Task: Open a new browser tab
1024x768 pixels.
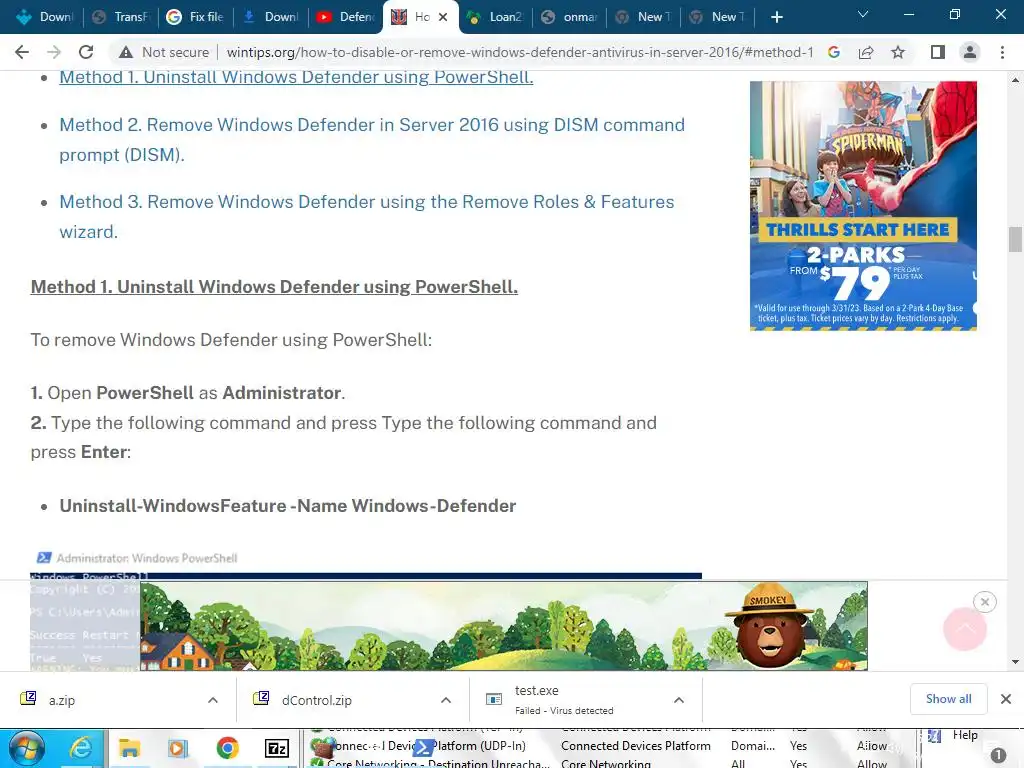Action: pyautogui.click(x=776, y=17)
